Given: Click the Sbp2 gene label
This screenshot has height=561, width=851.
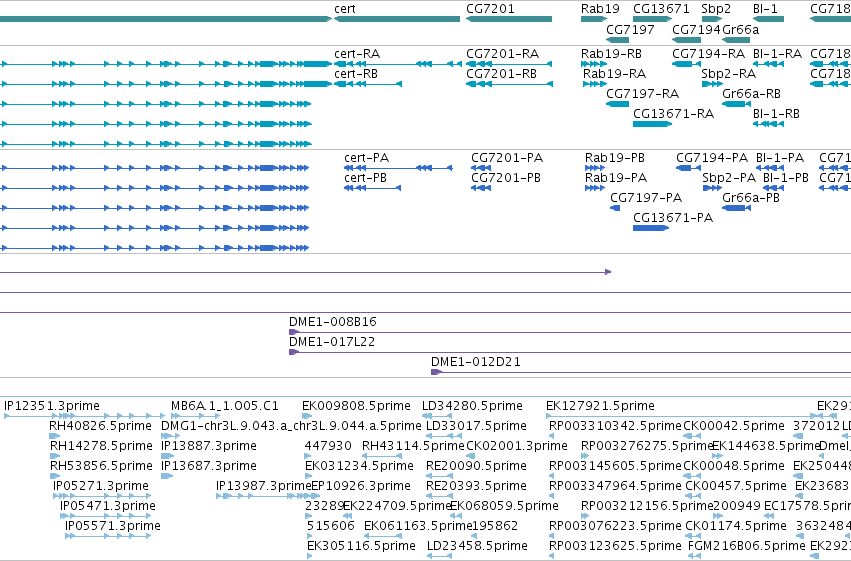Looking at the screenshot, I should pyautogui.click(x=716, y=9).
